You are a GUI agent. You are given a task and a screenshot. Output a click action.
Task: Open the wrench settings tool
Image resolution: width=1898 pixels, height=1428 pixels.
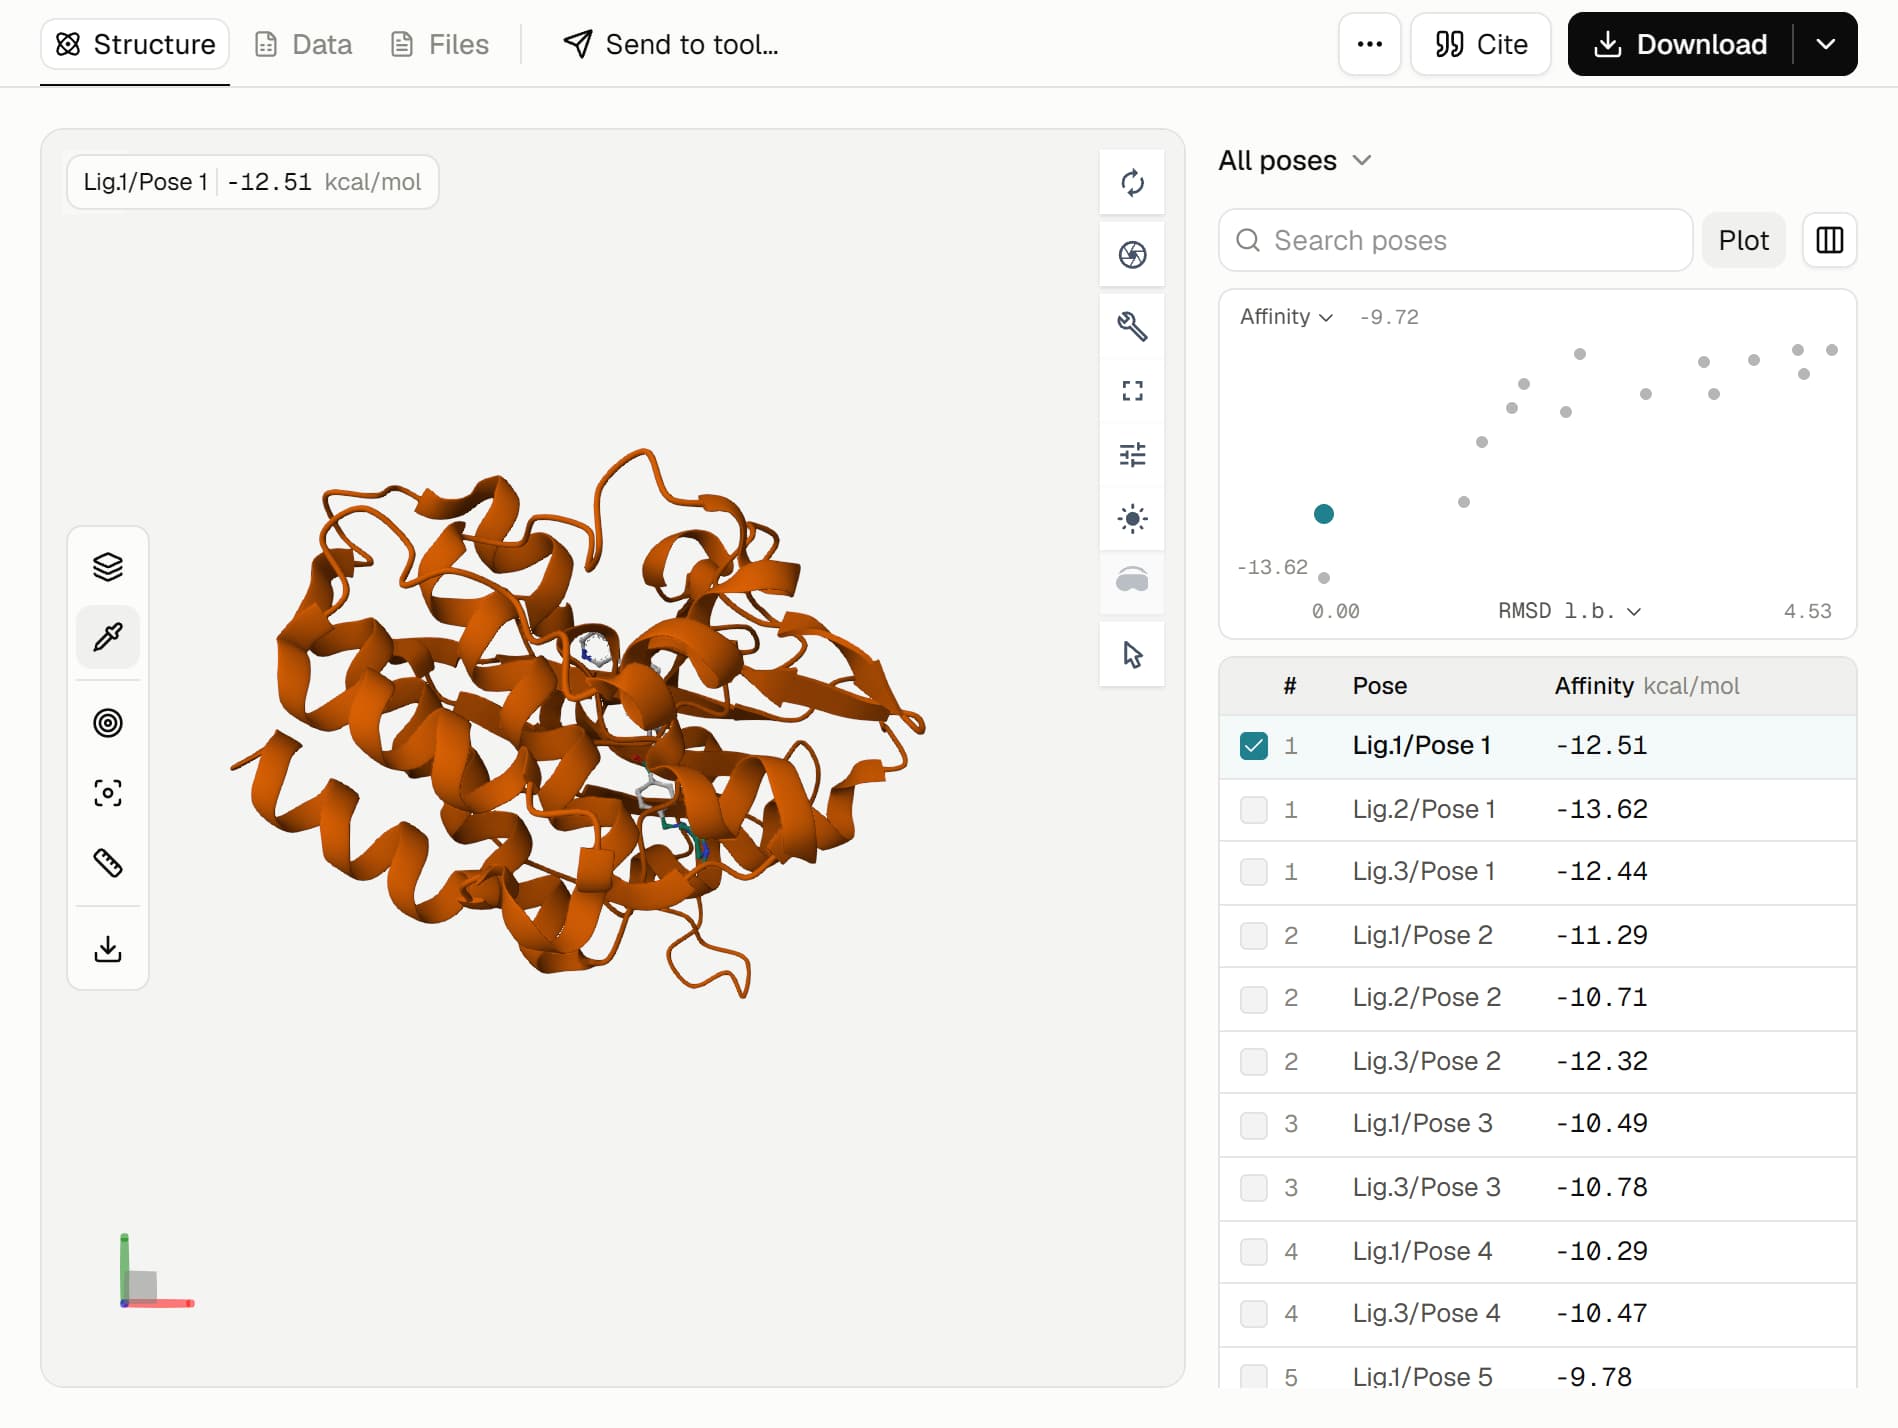1132,326
